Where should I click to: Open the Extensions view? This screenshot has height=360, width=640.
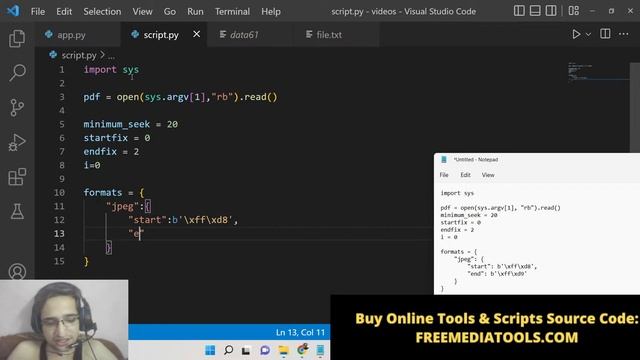click(x=17, y=177)
